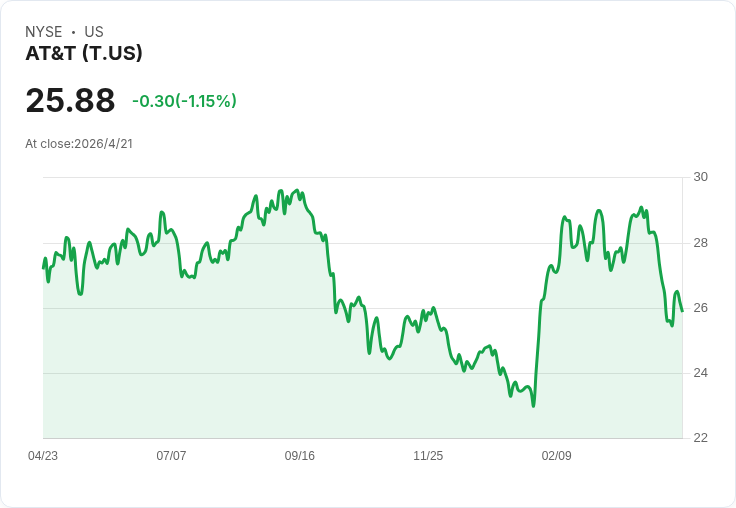736x508 pixels.
Task: Click the 11/25 date axis label
Action: [428, 456]
